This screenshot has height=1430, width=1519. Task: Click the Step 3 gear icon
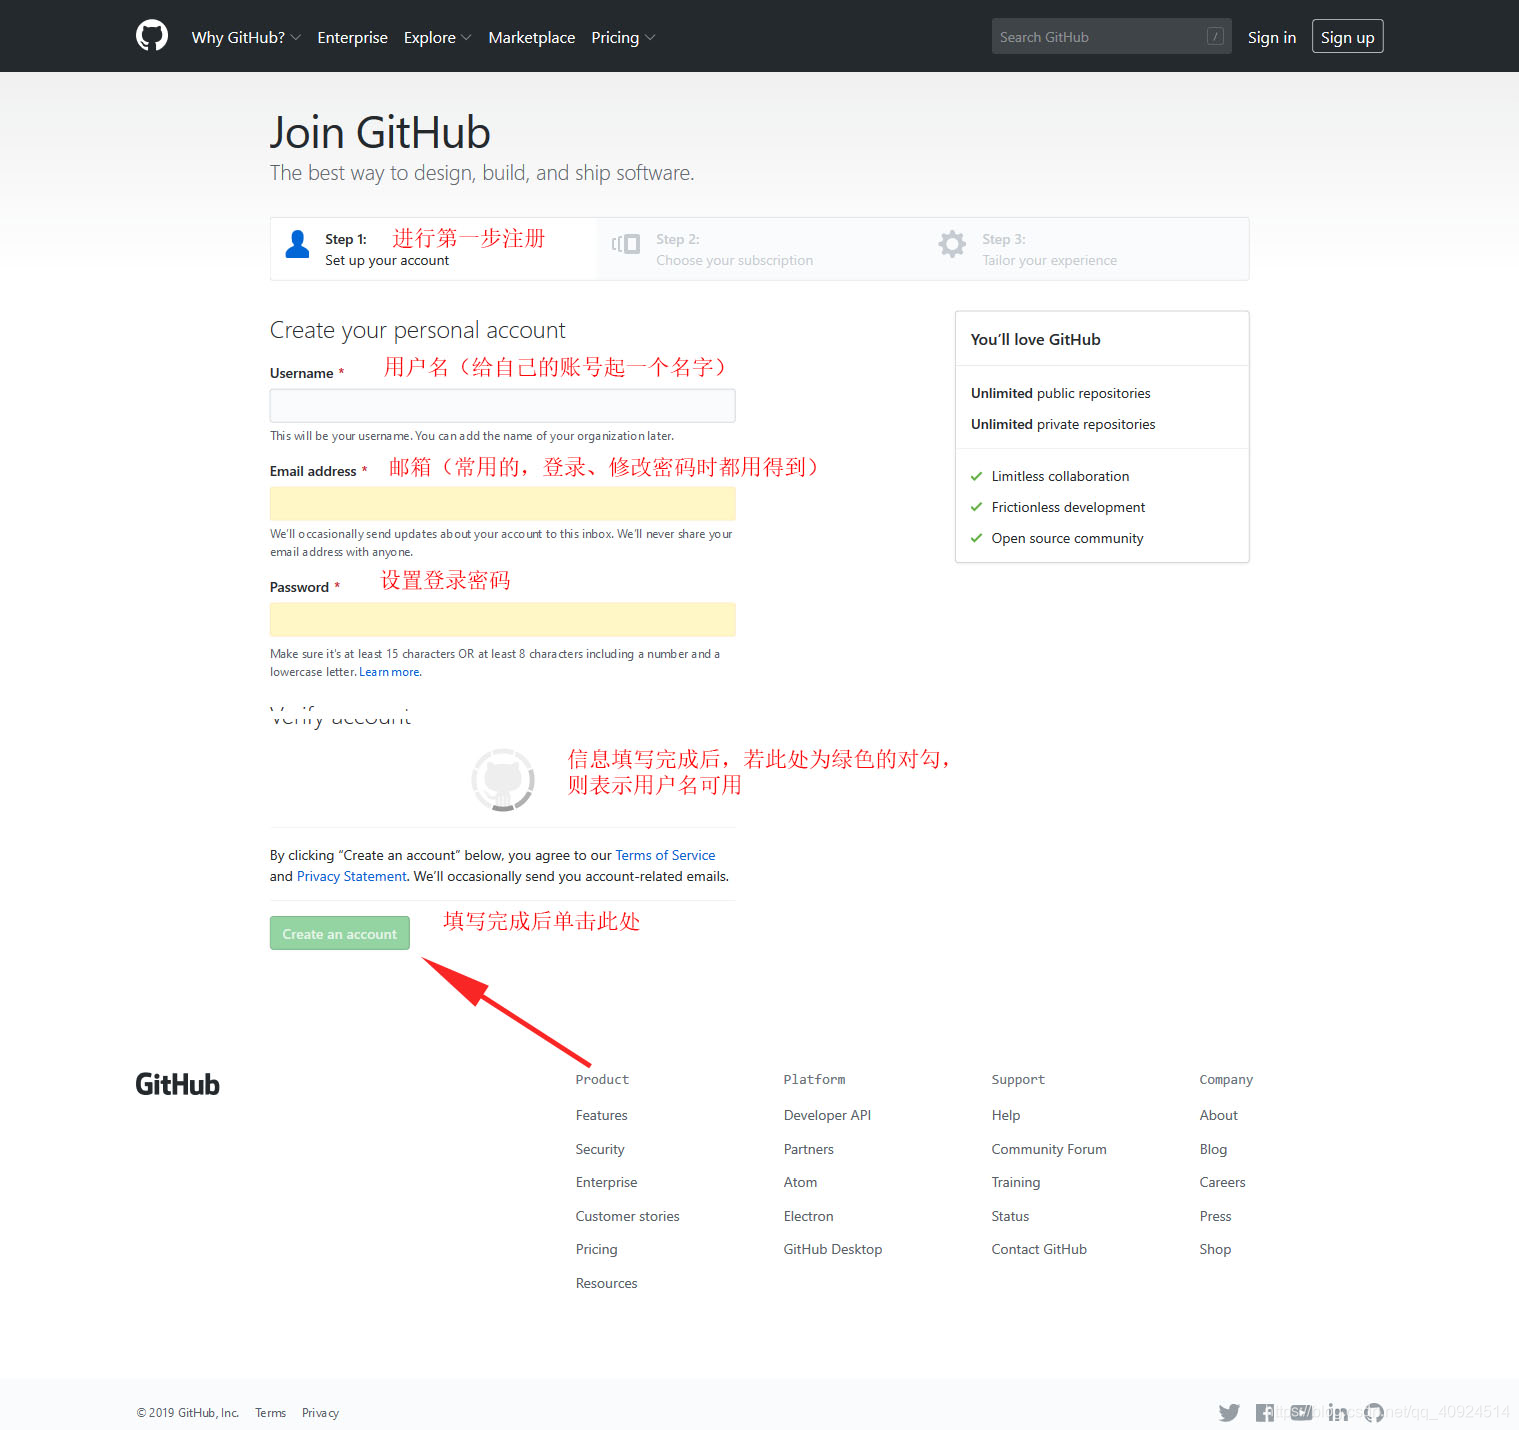952,244
